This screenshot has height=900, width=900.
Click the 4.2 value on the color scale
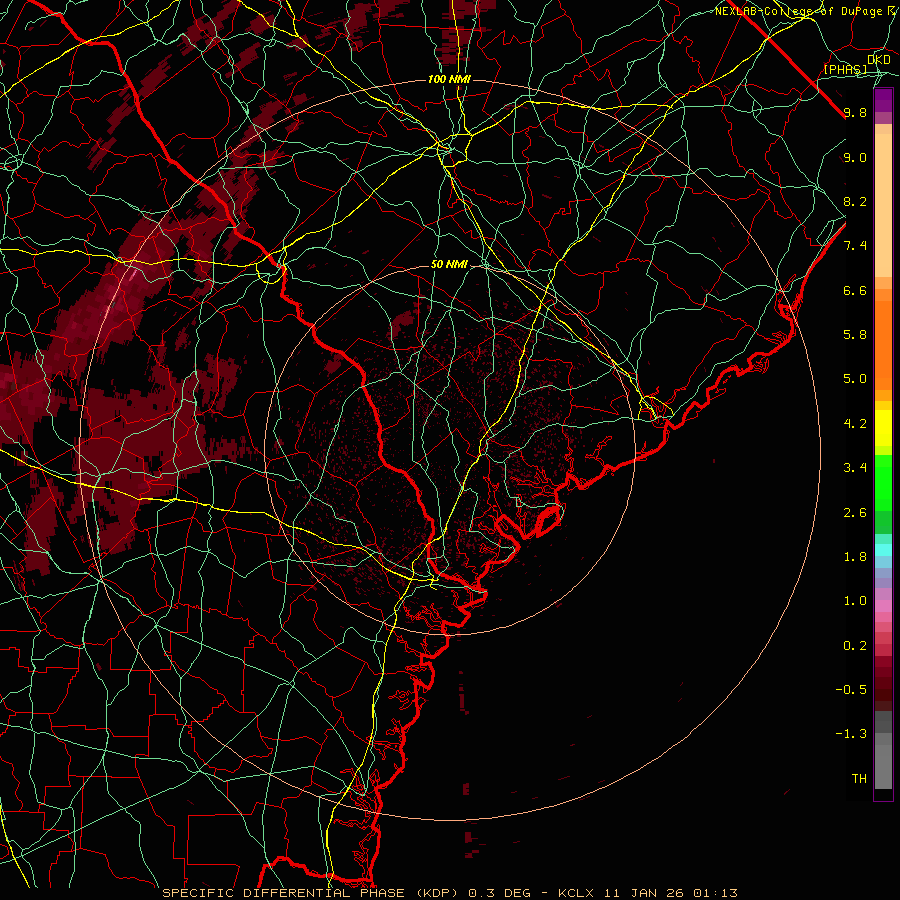(x=855, y=424)
